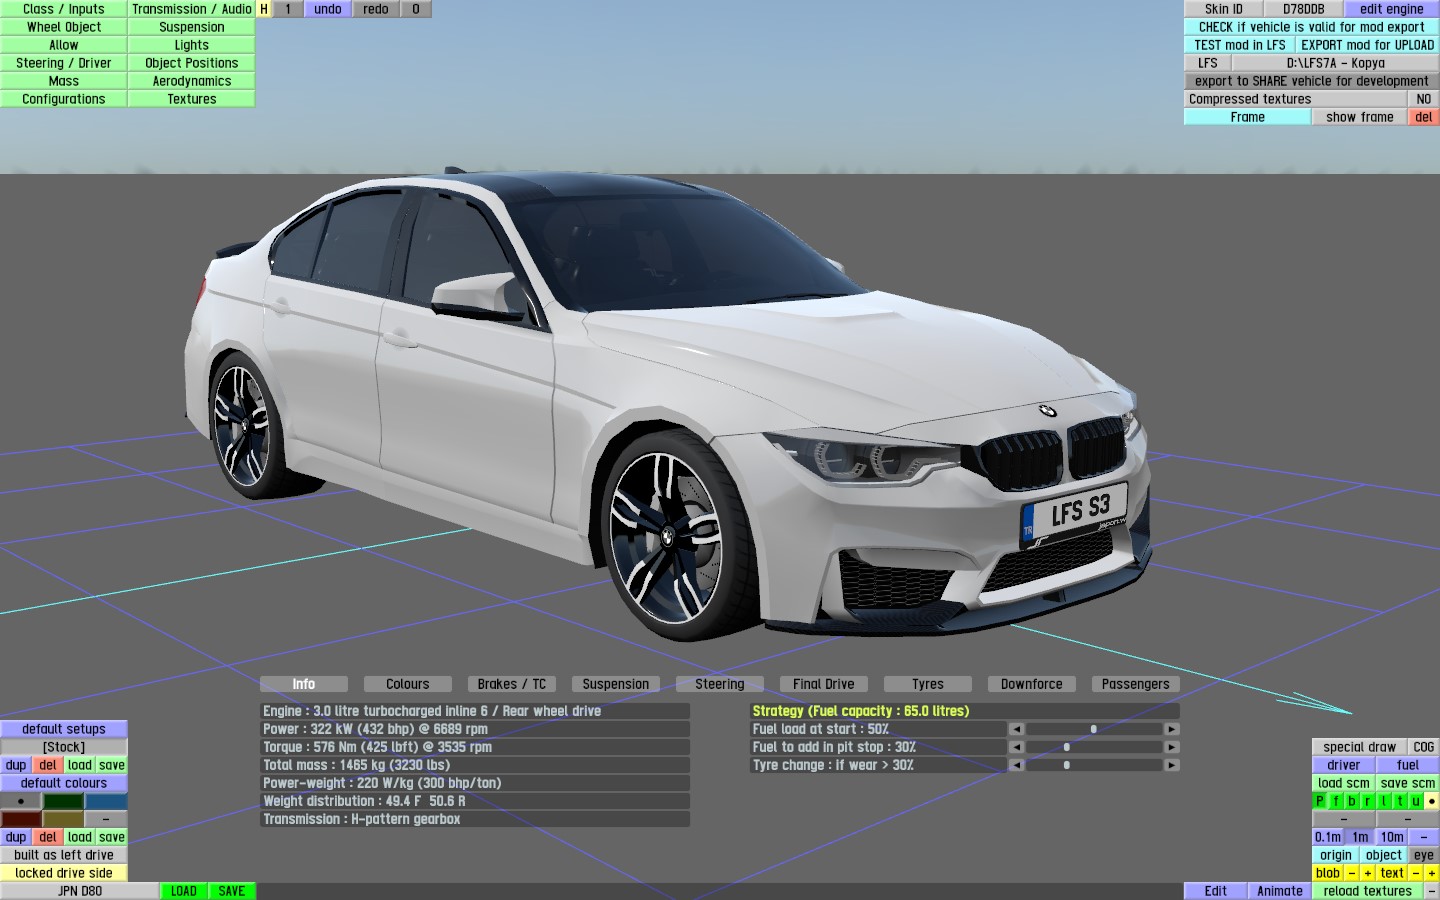Open the Textures menu
The width and height of the screenshot is (1440, 900).
tap(192, 99)
